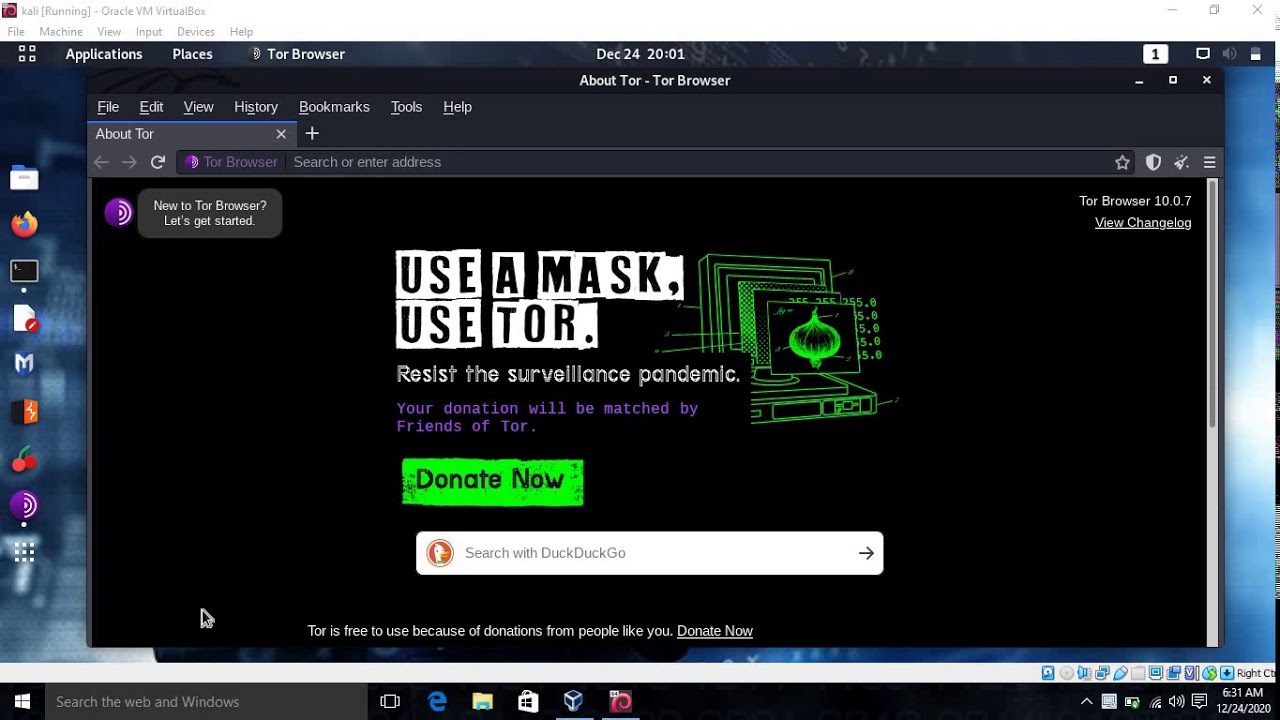The image size is (1280, 720).
Task: Click workspace indicator number 1
Action: coord(1155,54)
